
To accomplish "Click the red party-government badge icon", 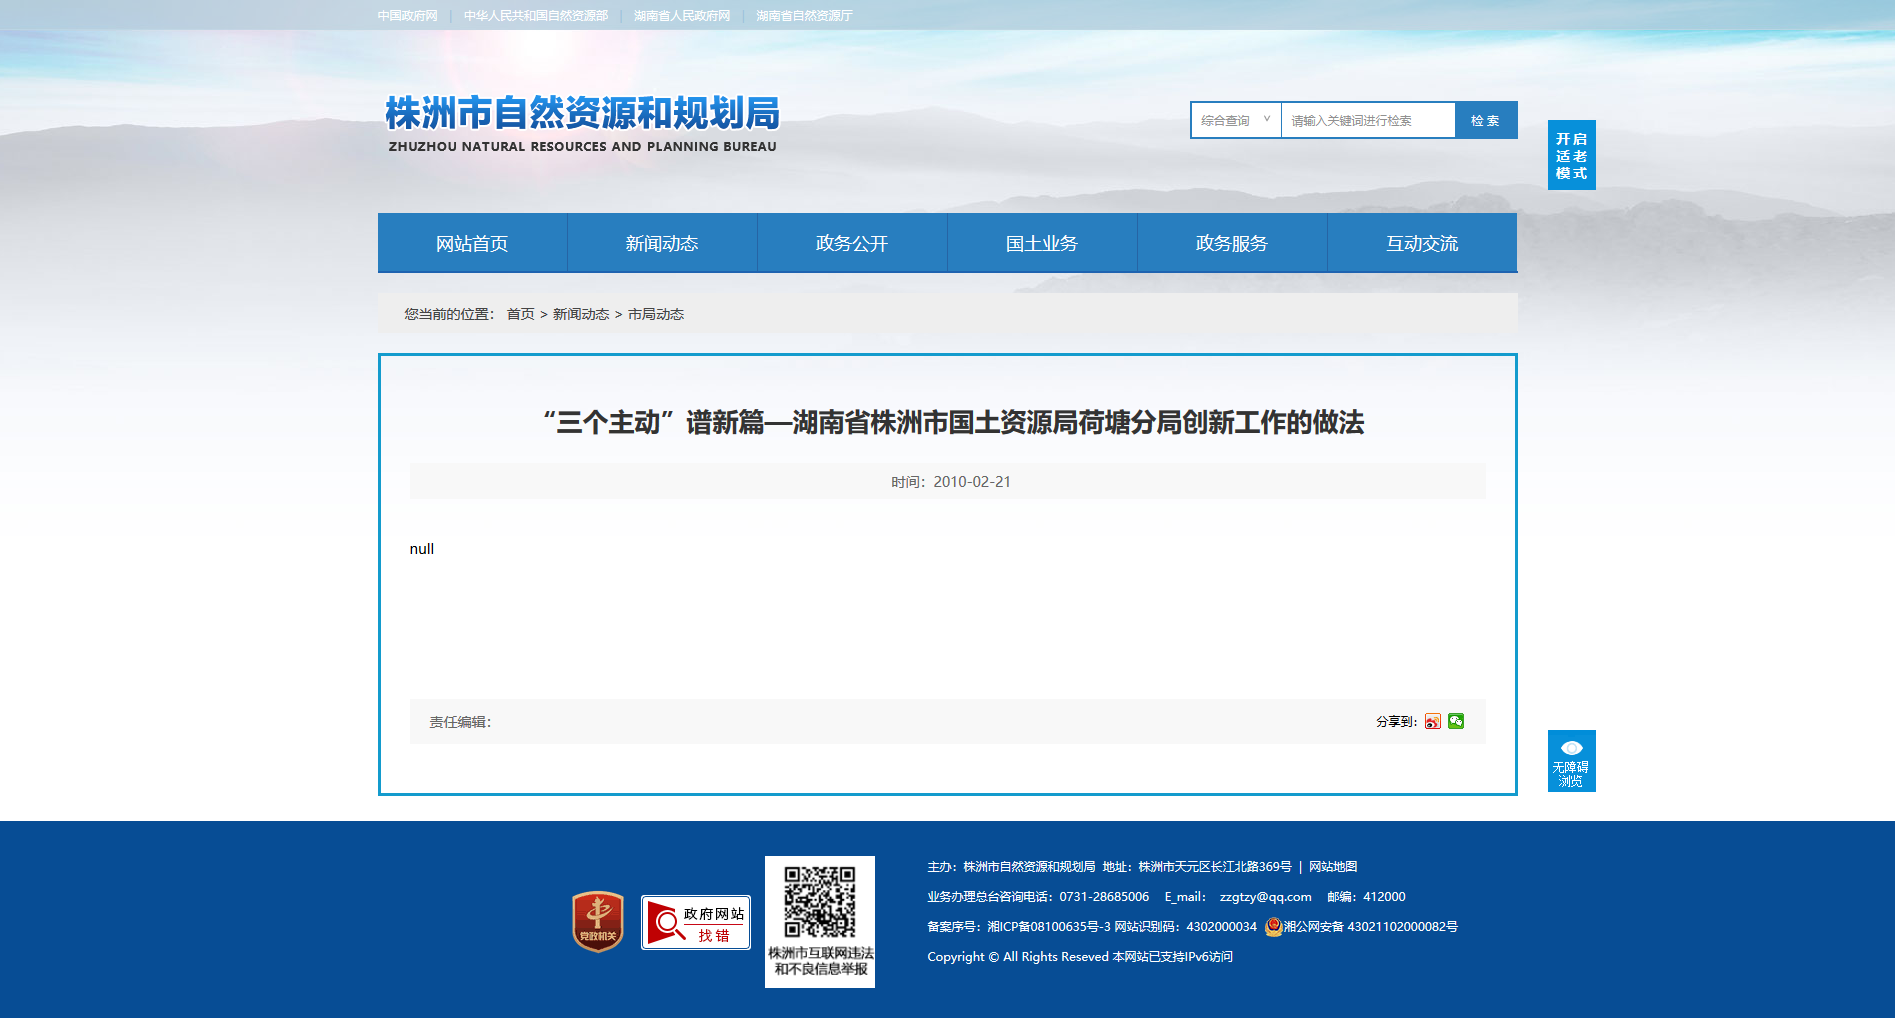I will pos(598,921).
